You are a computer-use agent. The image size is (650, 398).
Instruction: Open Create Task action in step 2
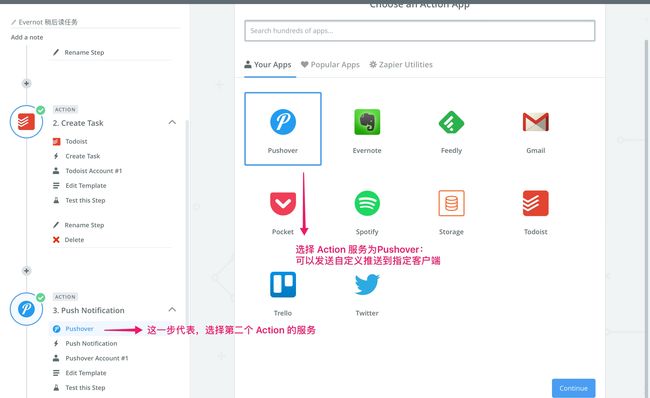[82, 156]
